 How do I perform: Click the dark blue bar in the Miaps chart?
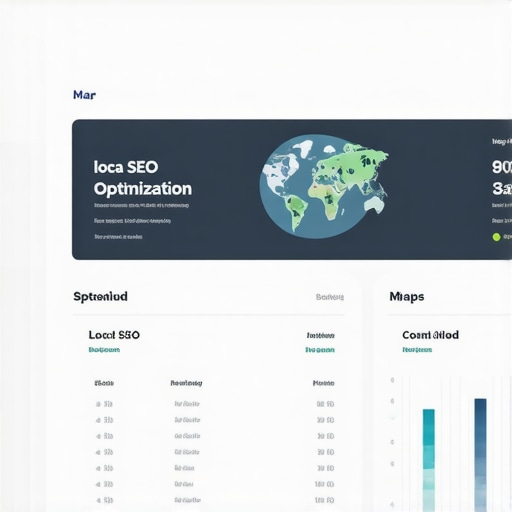pyautogui.click(x=480, y=455)
